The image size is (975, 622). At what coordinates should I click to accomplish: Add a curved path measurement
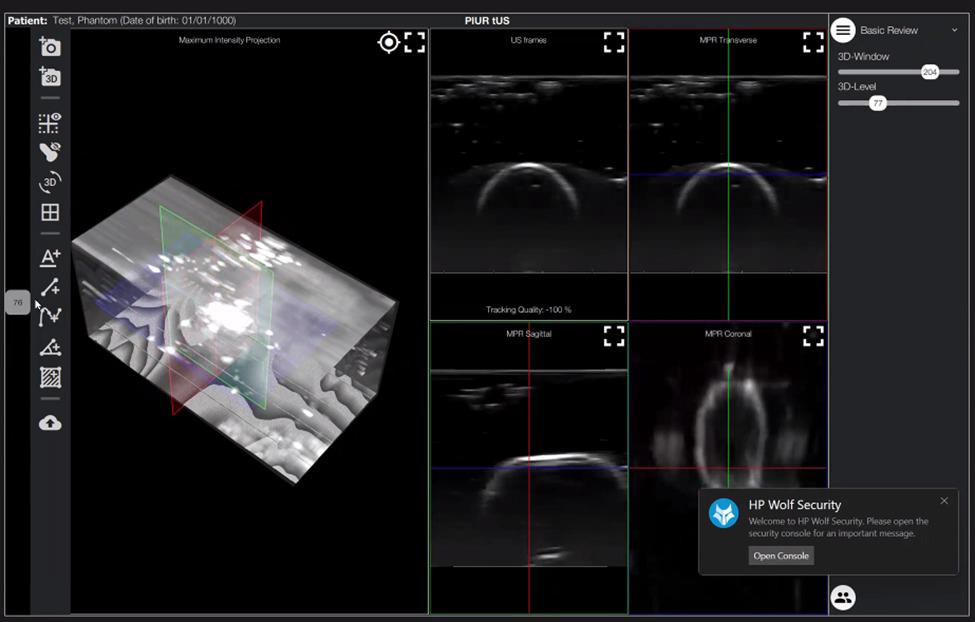[x=50, y=317]
